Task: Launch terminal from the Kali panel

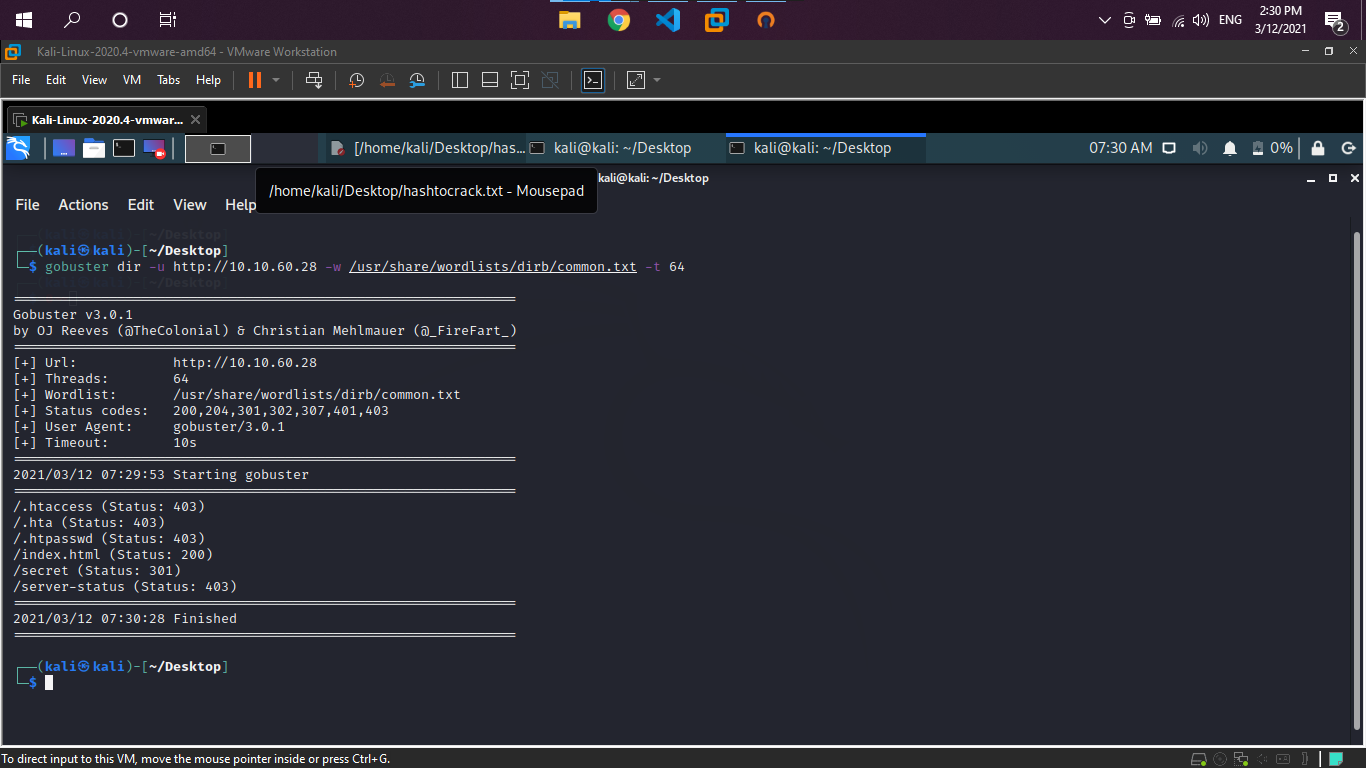Action: (x=124, y=148)
